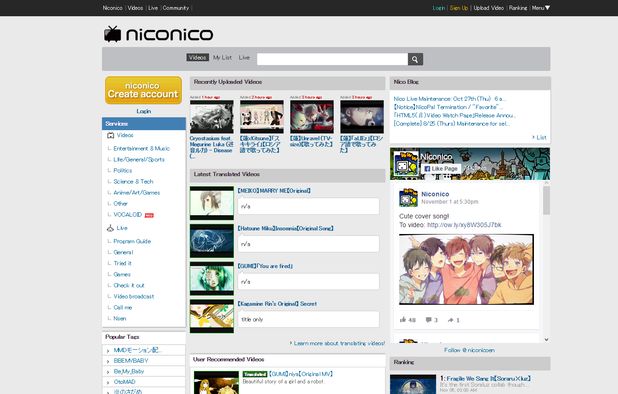Select the My List search tab

coord(222,58)
